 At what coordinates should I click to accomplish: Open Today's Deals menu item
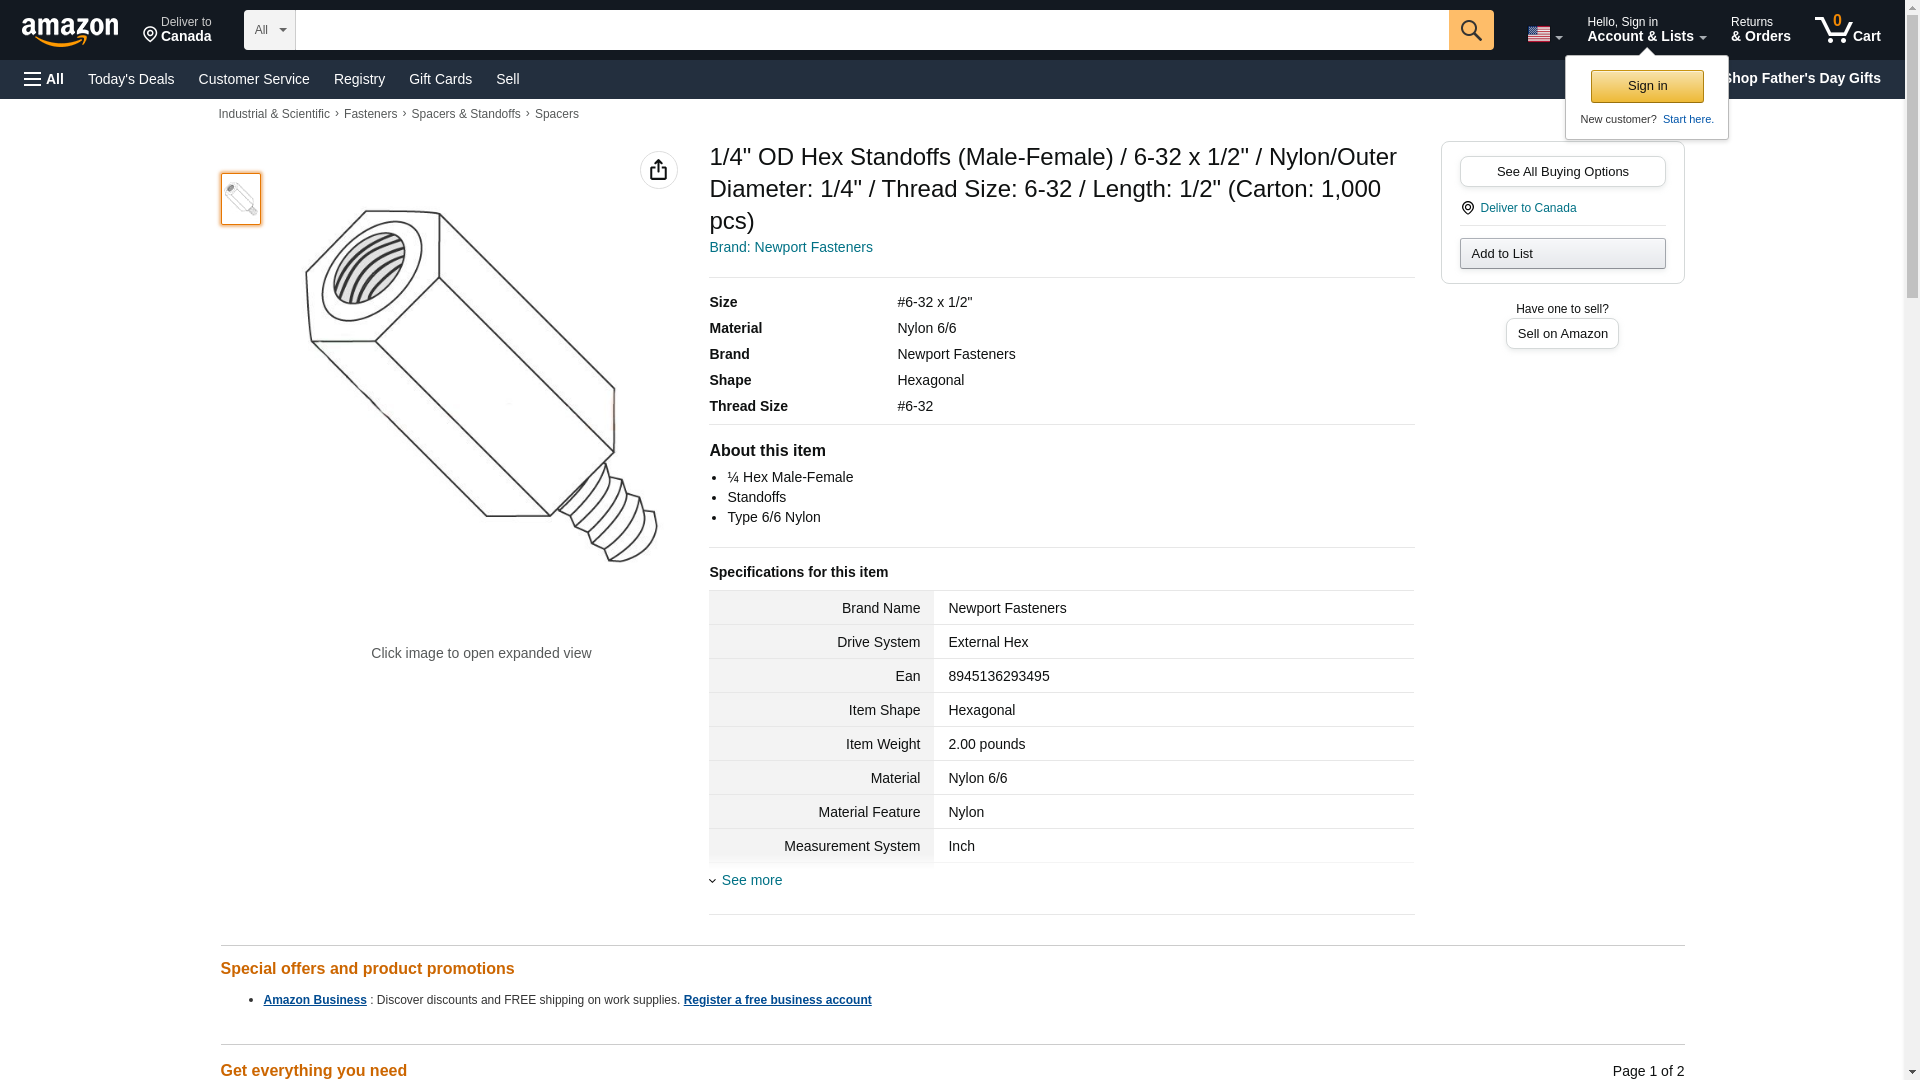(131, 79)
